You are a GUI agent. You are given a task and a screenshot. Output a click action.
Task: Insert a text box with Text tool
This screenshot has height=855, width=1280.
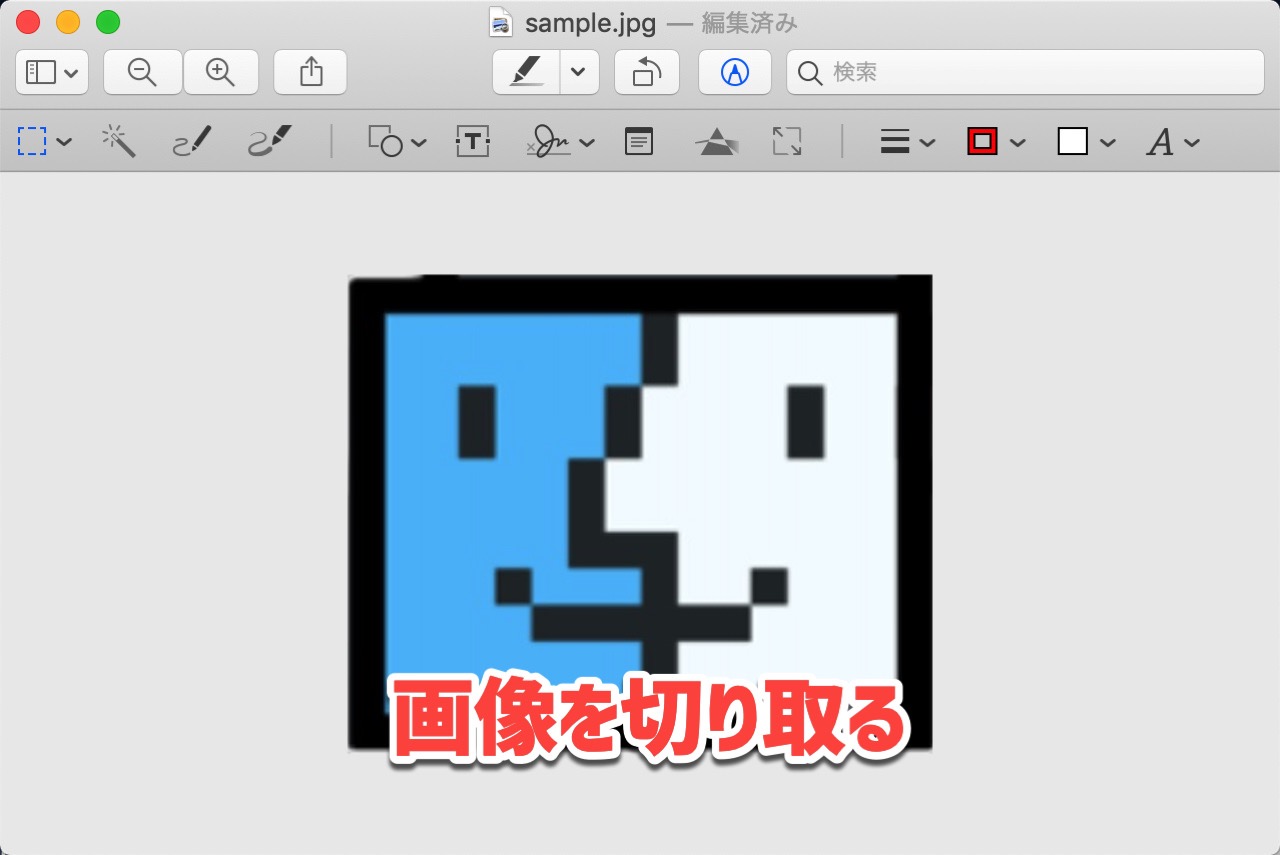[473, 141]
